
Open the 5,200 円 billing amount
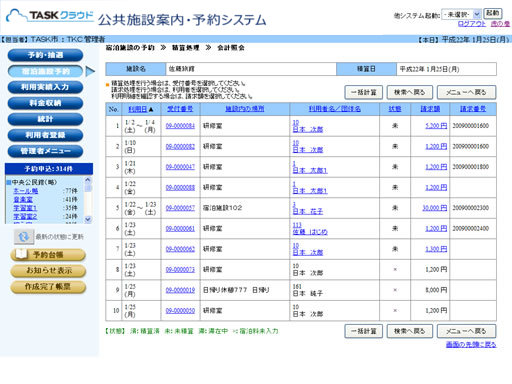(x=436, y=126)
